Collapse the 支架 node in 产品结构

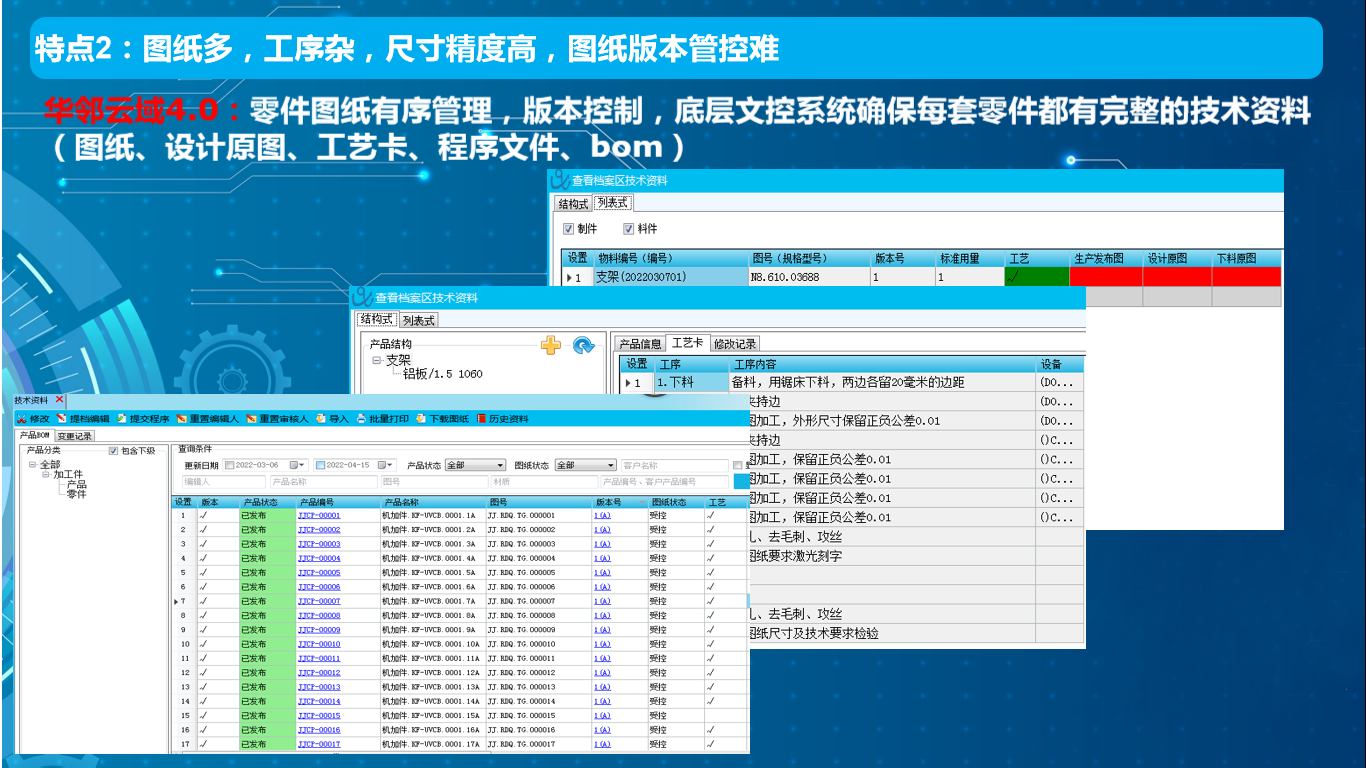377,360
